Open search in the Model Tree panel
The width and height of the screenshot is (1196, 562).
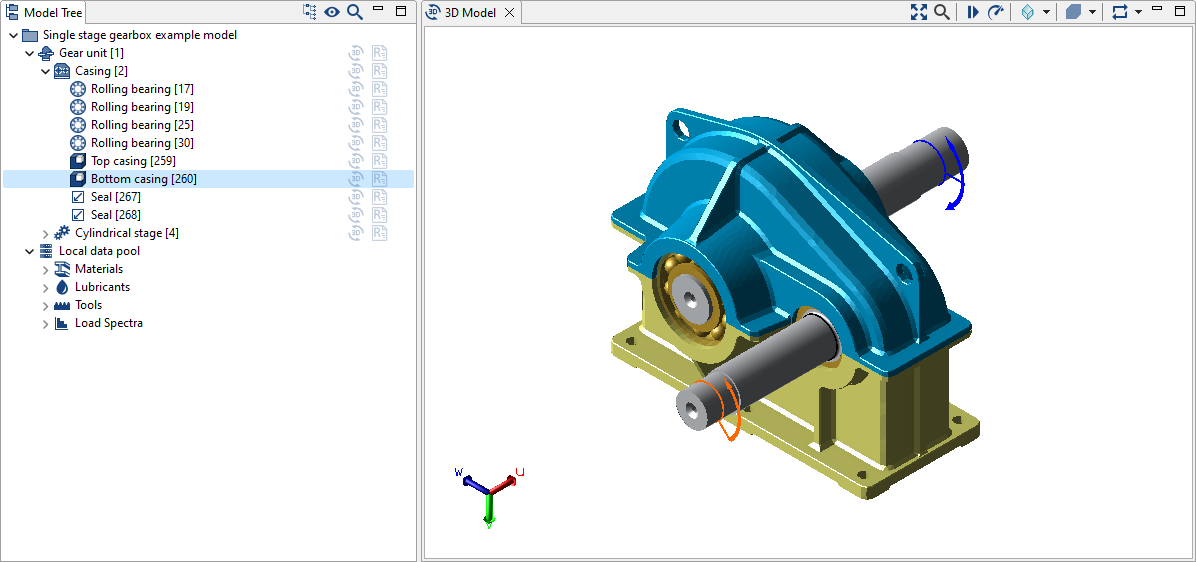354,12
